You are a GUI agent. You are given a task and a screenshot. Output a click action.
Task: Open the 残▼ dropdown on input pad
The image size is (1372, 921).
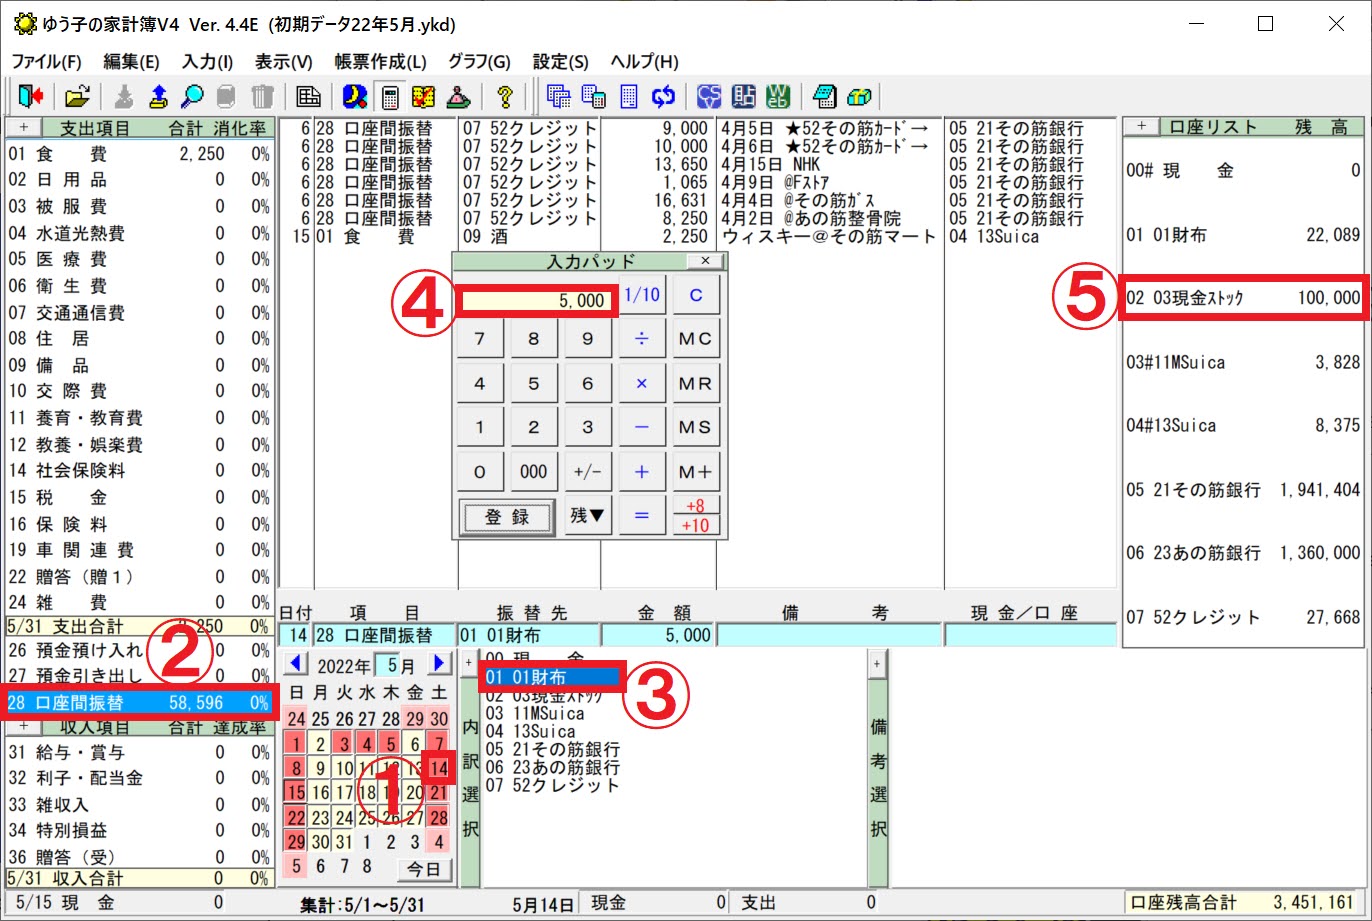(588, 516)
